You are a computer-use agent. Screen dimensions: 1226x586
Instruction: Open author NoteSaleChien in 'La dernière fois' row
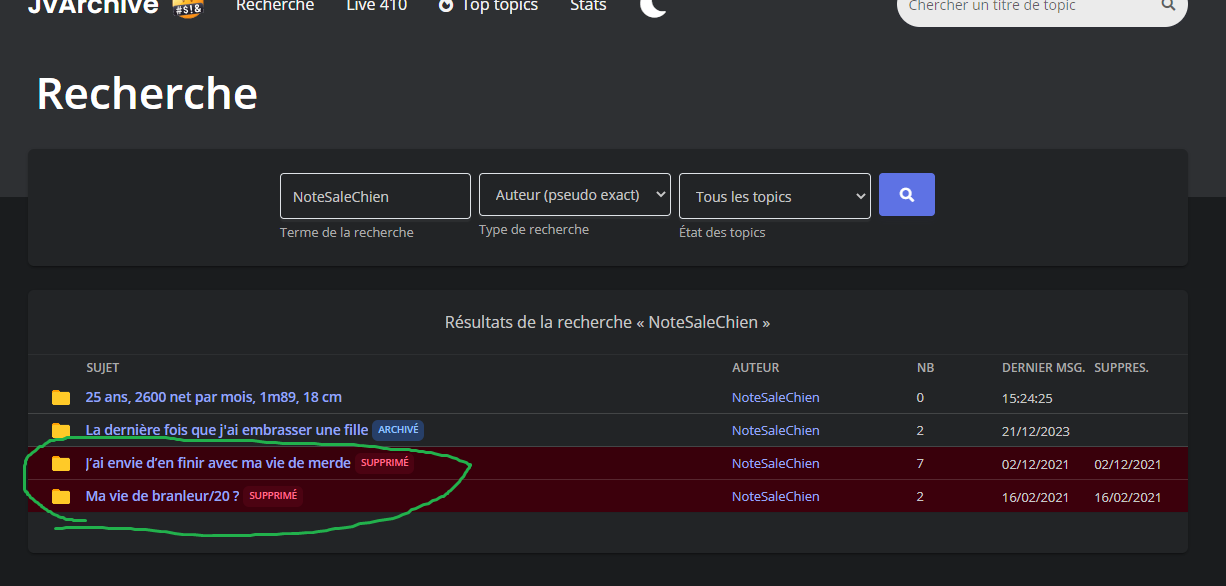pos(775,430)
